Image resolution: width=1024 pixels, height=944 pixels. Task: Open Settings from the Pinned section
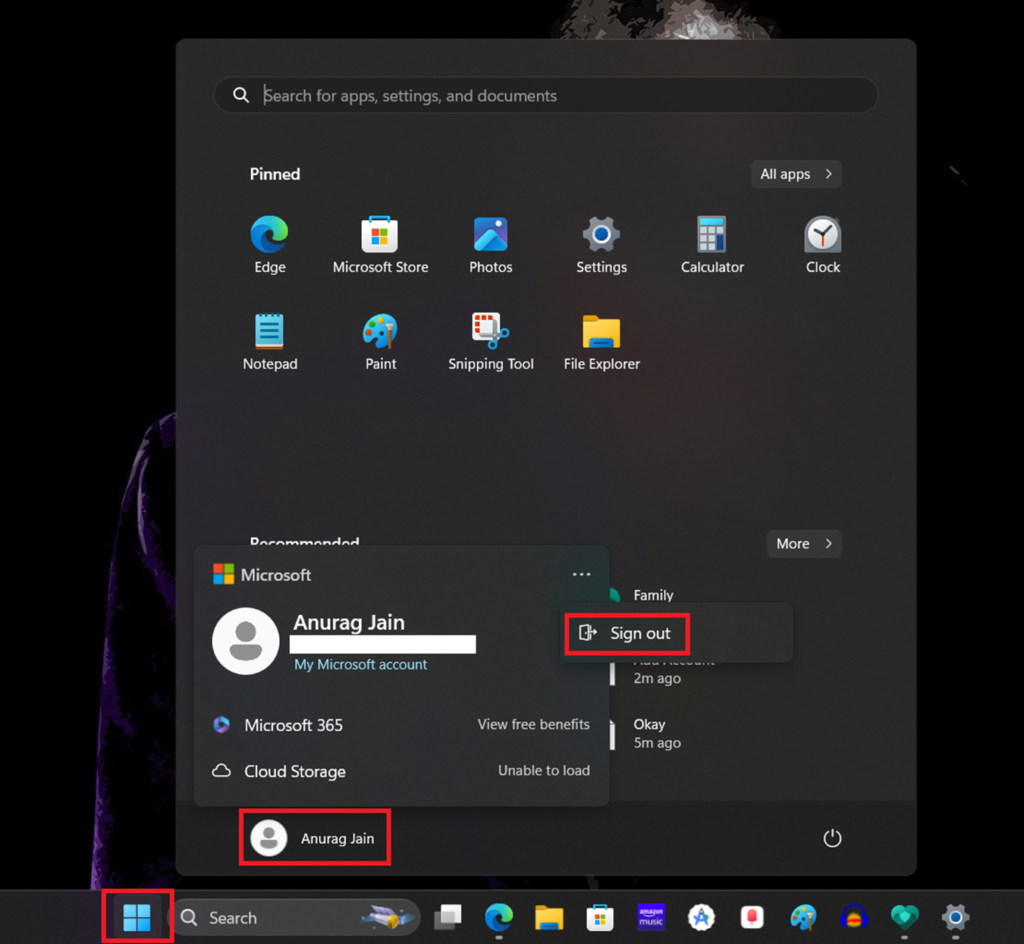point(601,245)
